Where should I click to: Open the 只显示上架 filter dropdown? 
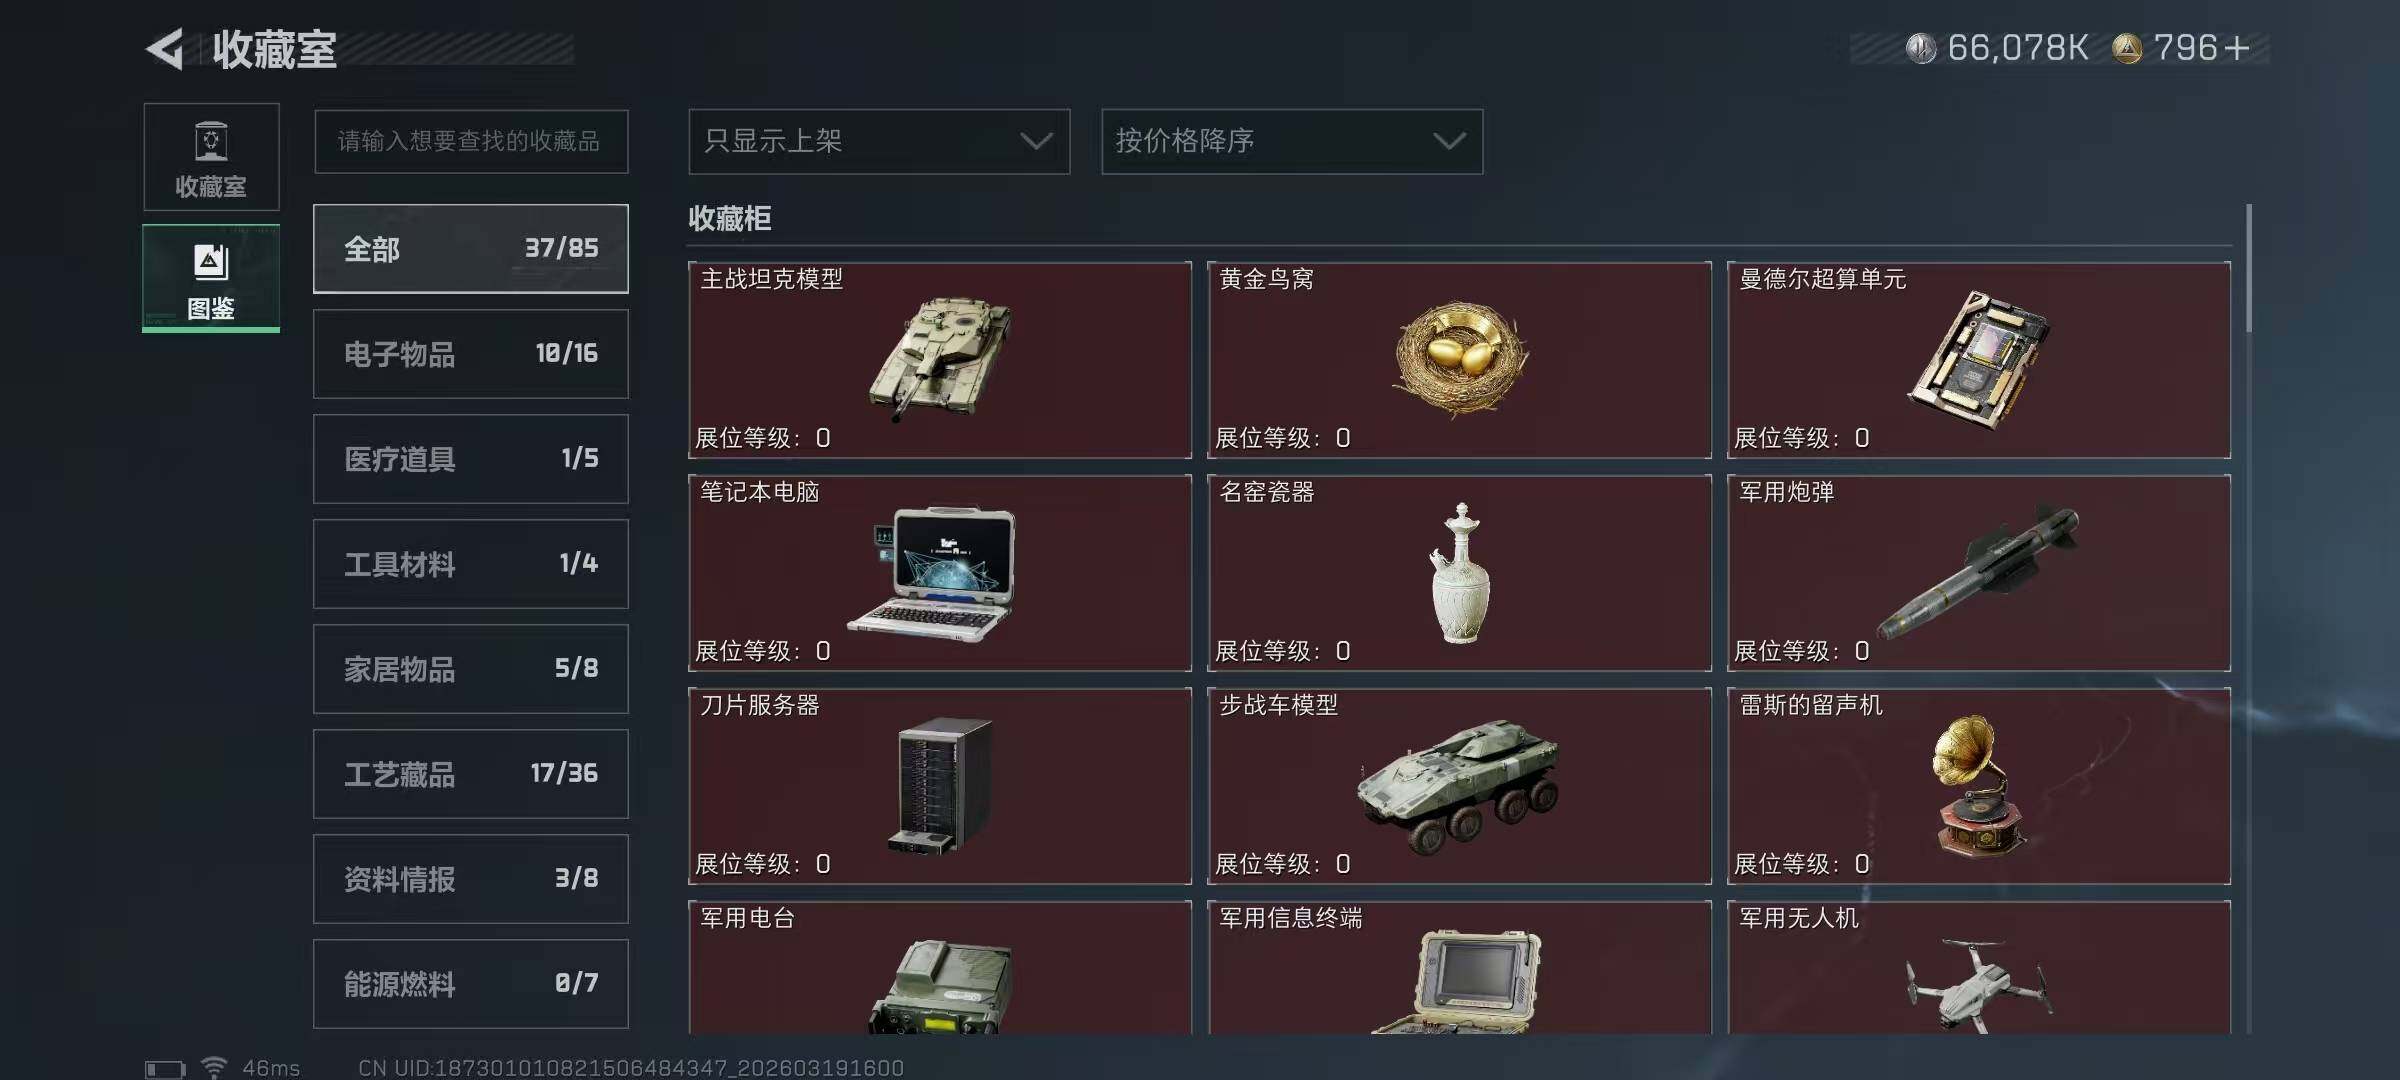coord(879,141)
